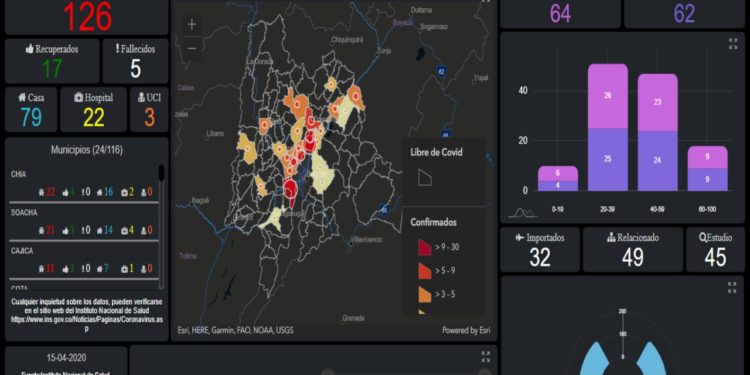Image resolution: width=750 pixels, height=375 pixels.
Task: Click the total confirmed count 126
Action: (x=88, y=17)
